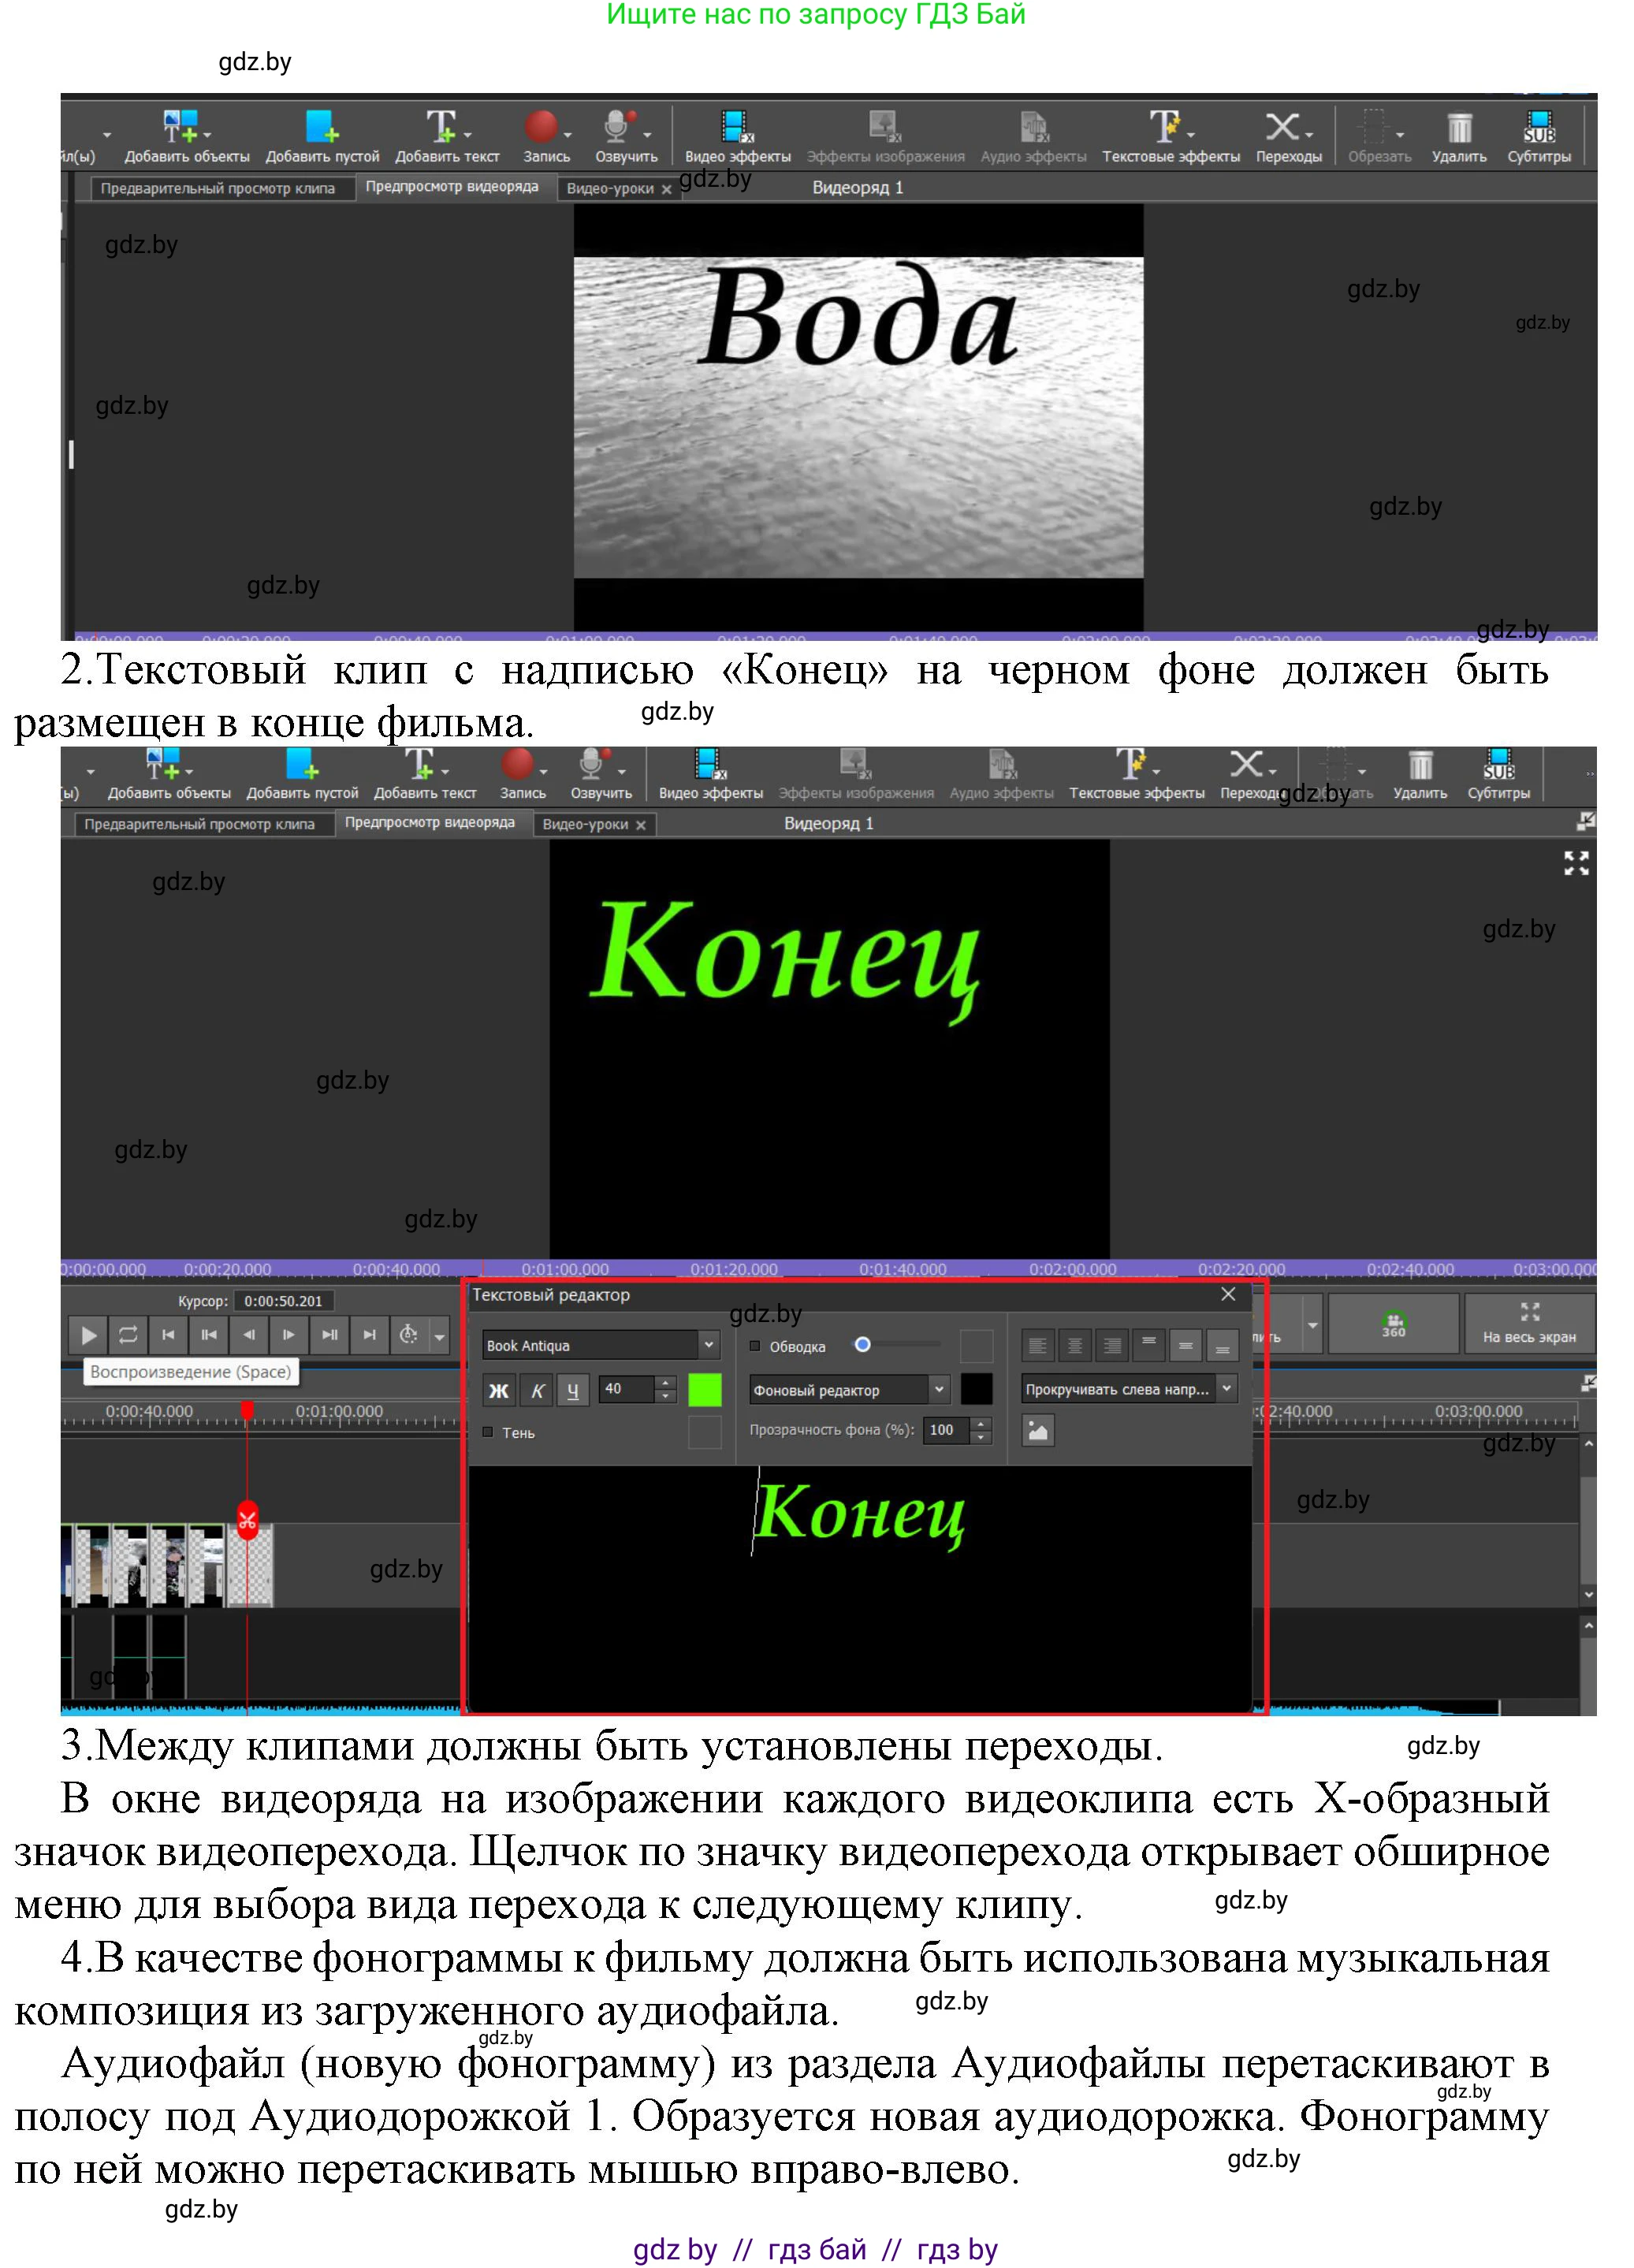Toggle the Тень (shadow) checkbox
Viewport: 1634px width, 2268px height.
click(x=488, y=1434)
